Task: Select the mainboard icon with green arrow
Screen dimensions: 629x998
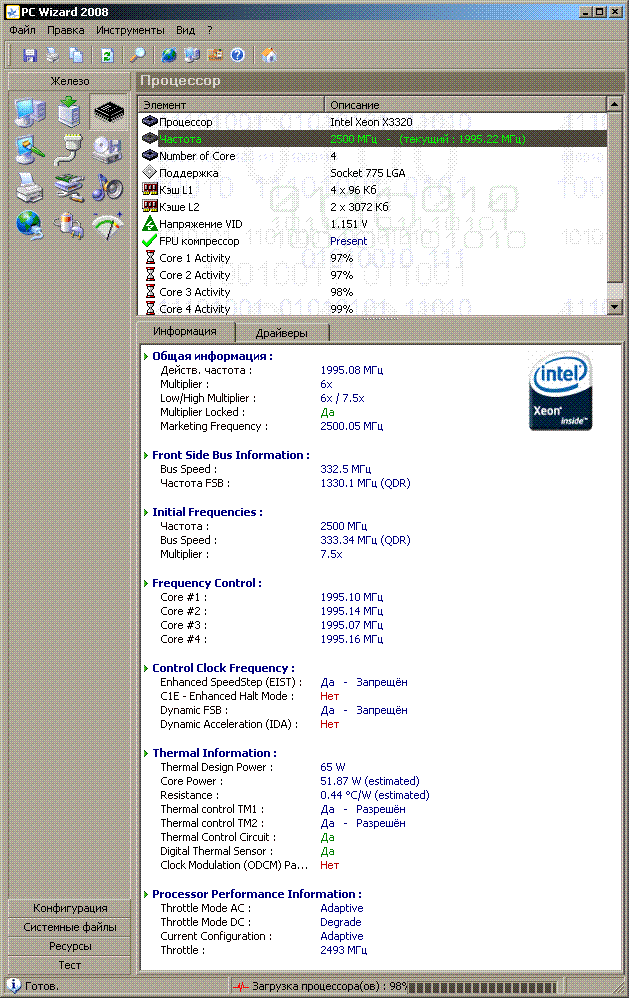Action: point(69,113)
